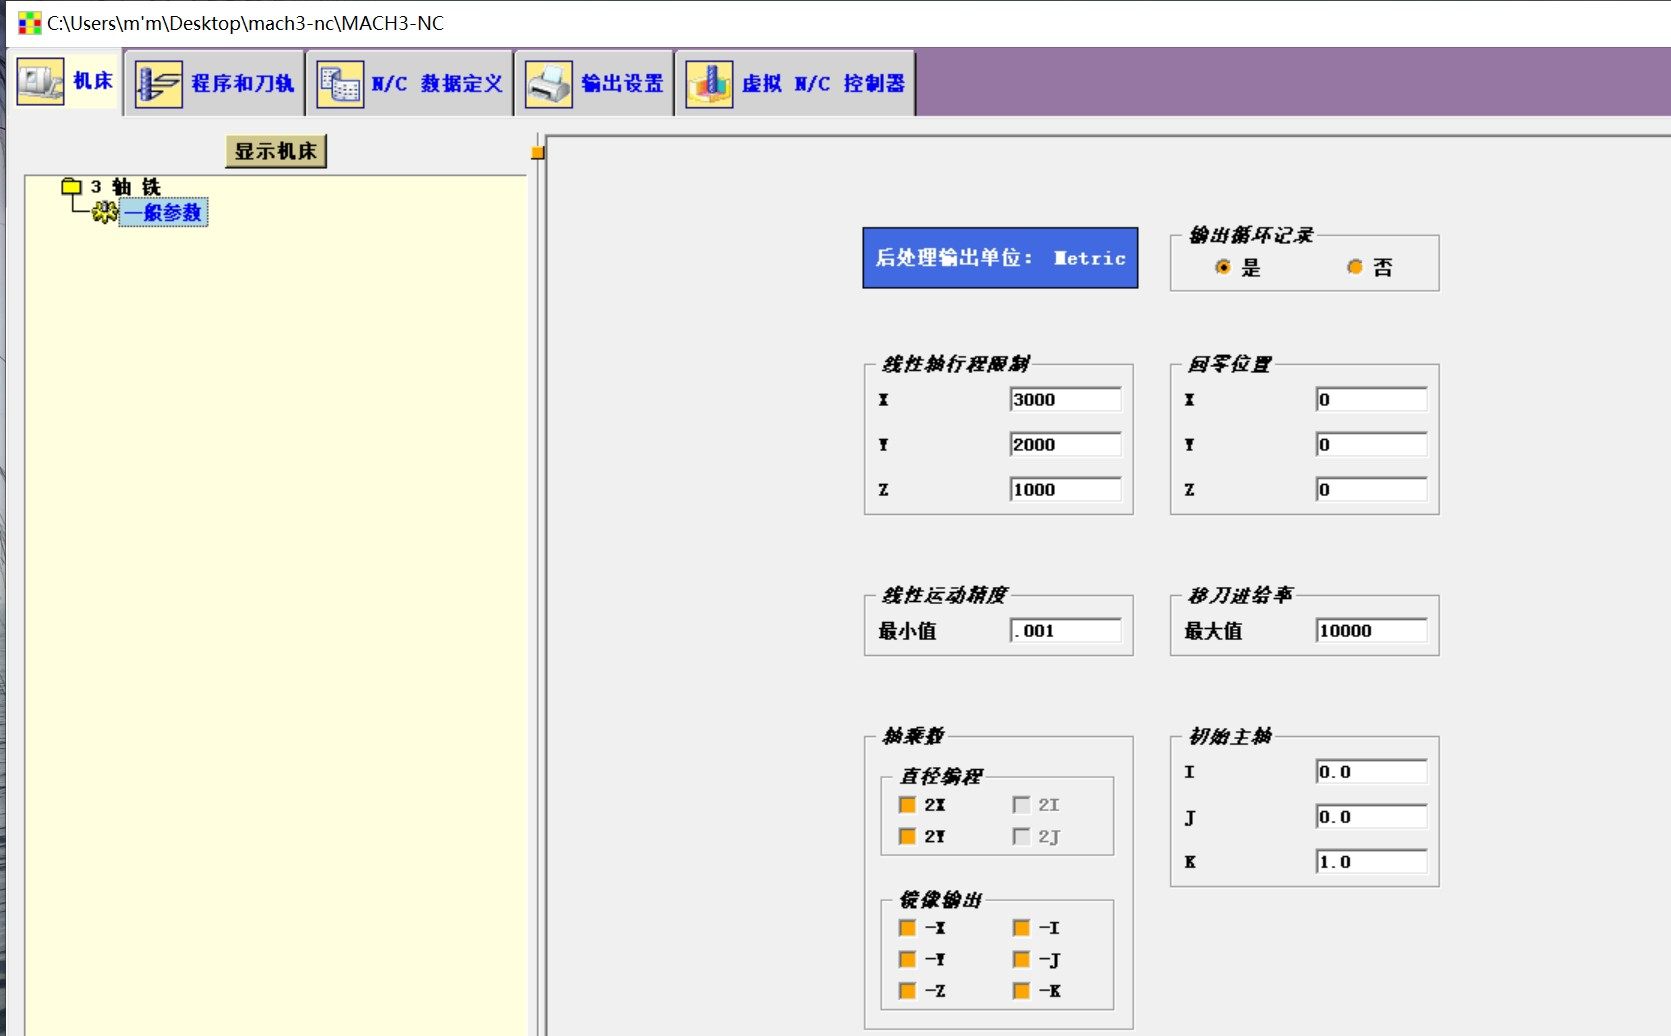Click the 3 轴铣 folder icon

[x=71, y=187]
